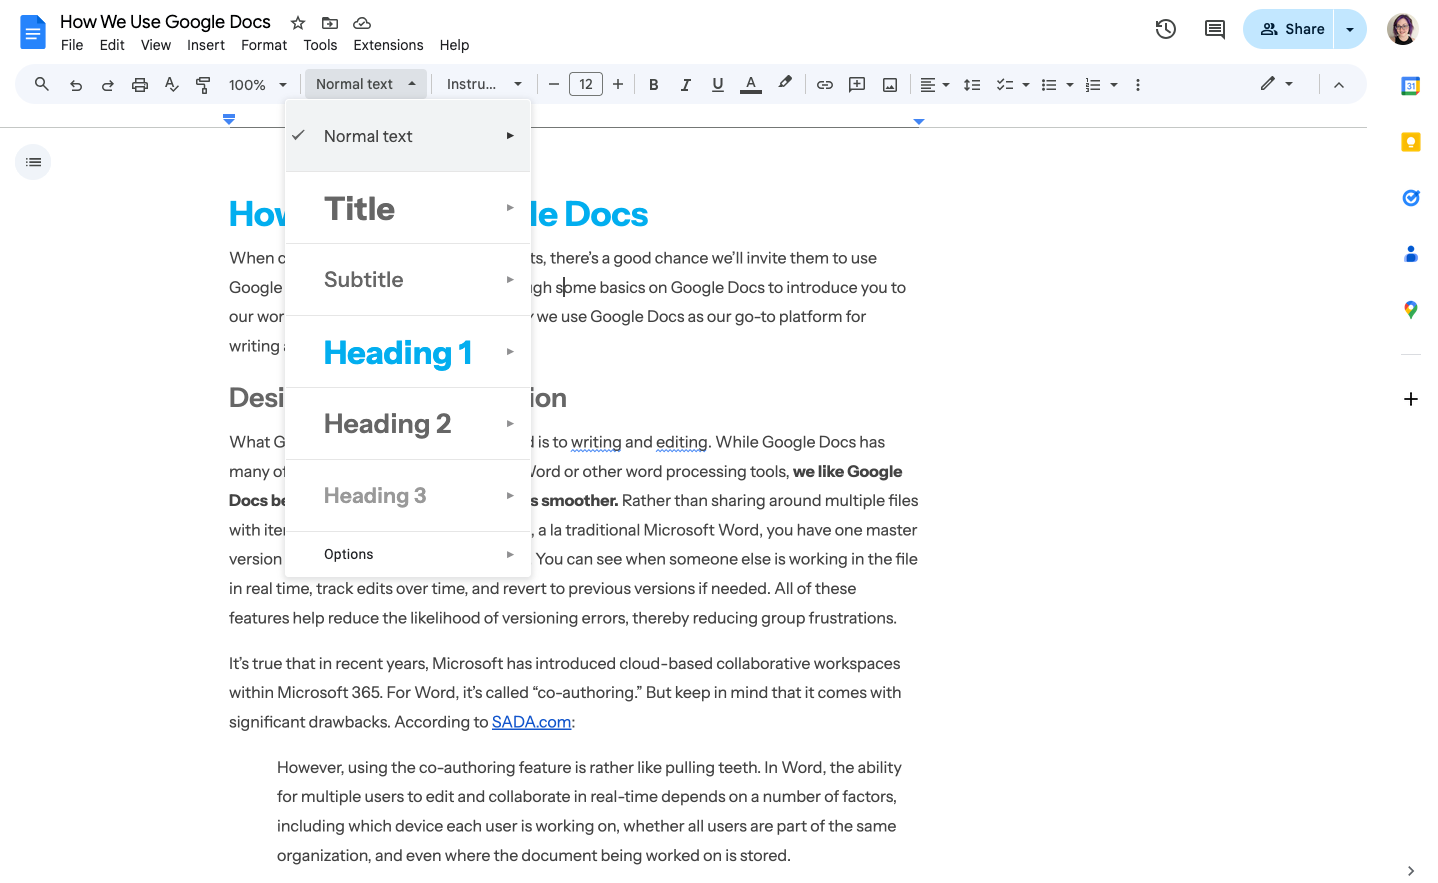
Task: Open the highlight color picker
Action: pos(785,85)
